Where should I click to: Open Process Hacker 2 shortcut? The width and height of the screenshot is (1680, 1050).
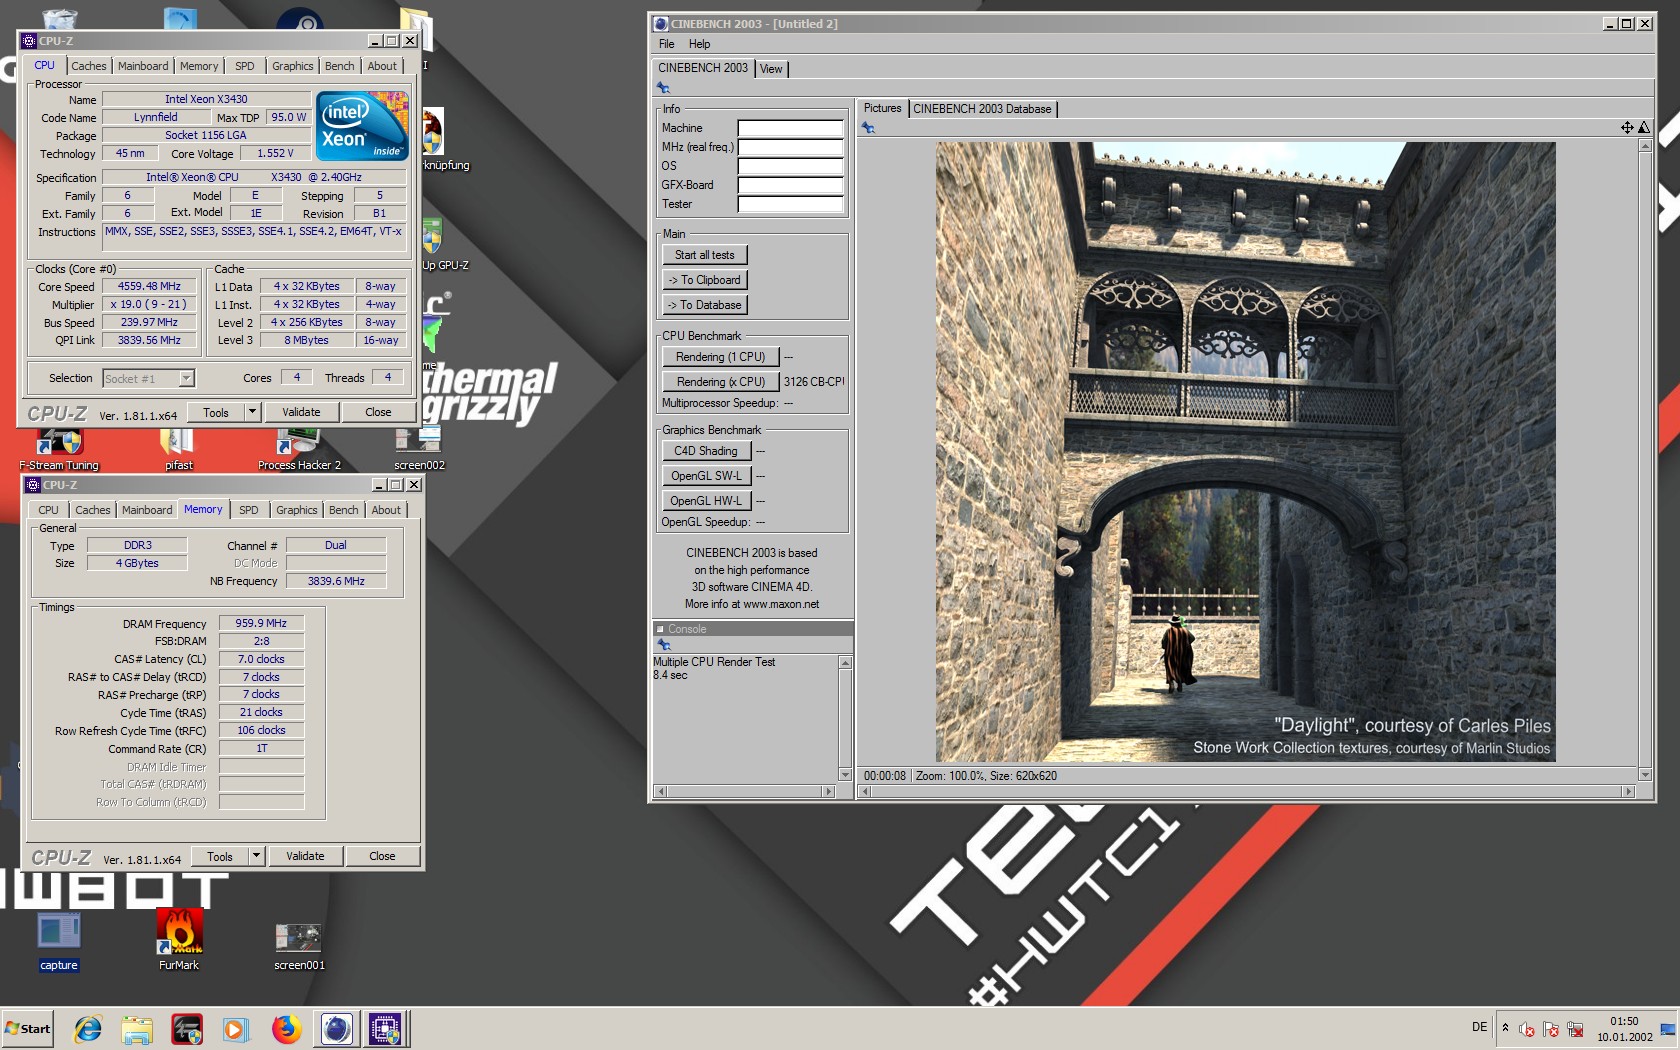(x=299, y=450)
